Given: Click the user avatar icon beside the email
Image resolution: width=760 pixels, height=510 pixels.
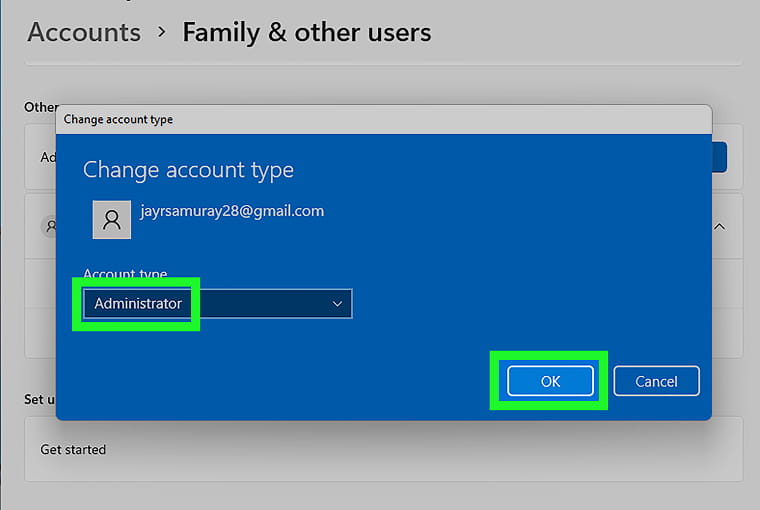Looking at the screenshot, I should tap(111, 219).
